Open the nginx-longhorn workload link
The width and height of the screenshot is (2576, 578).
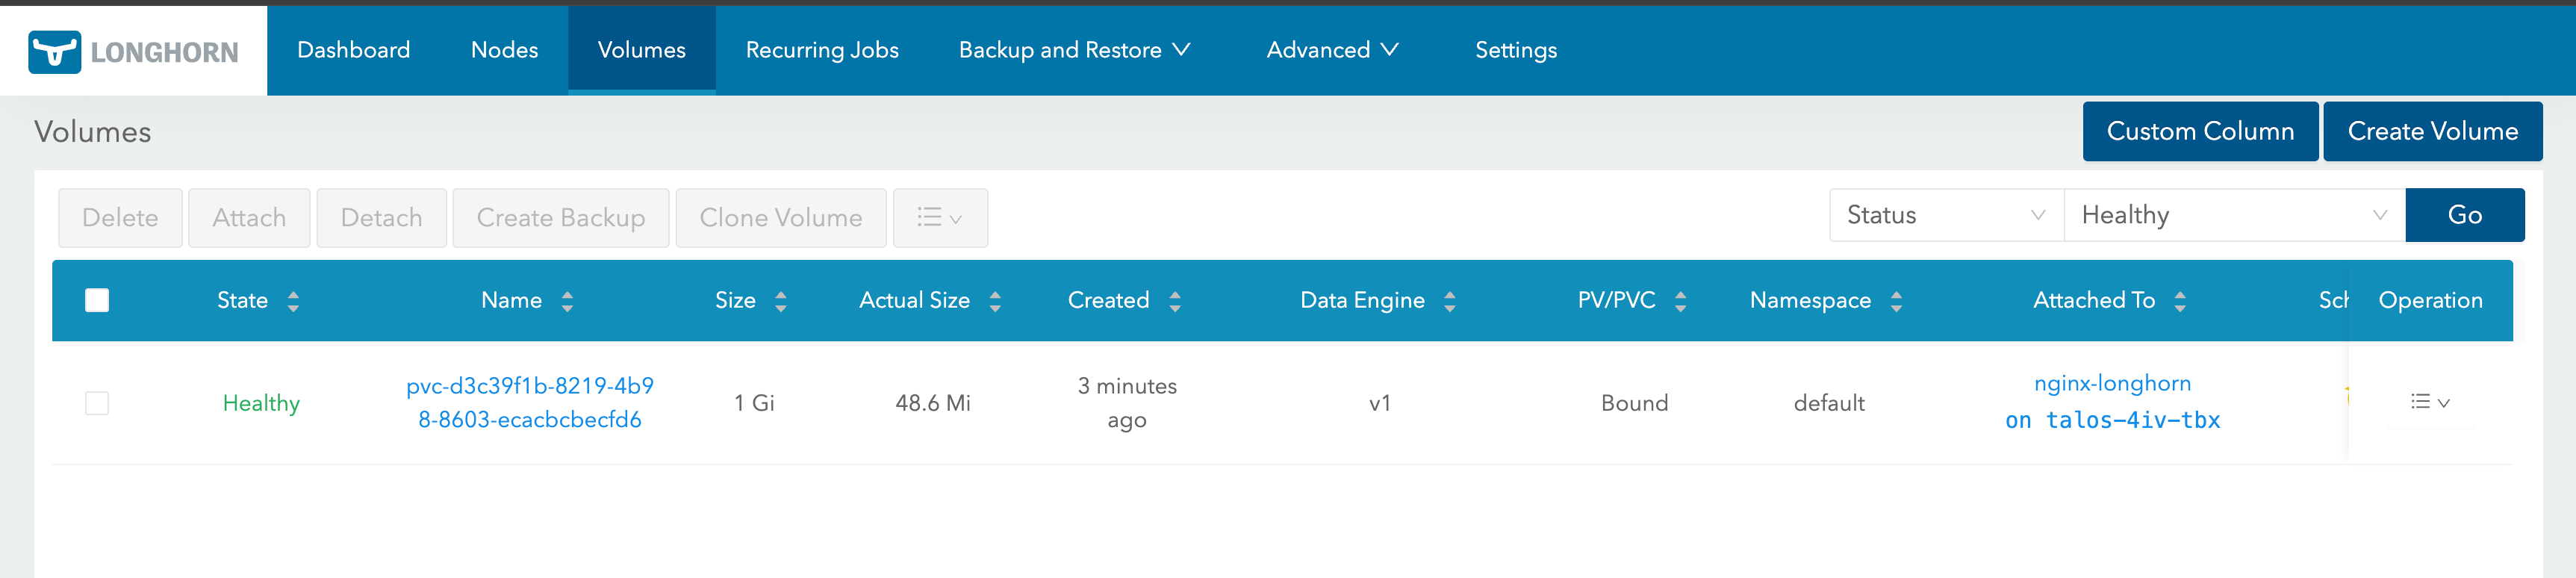pos(2111,383)
